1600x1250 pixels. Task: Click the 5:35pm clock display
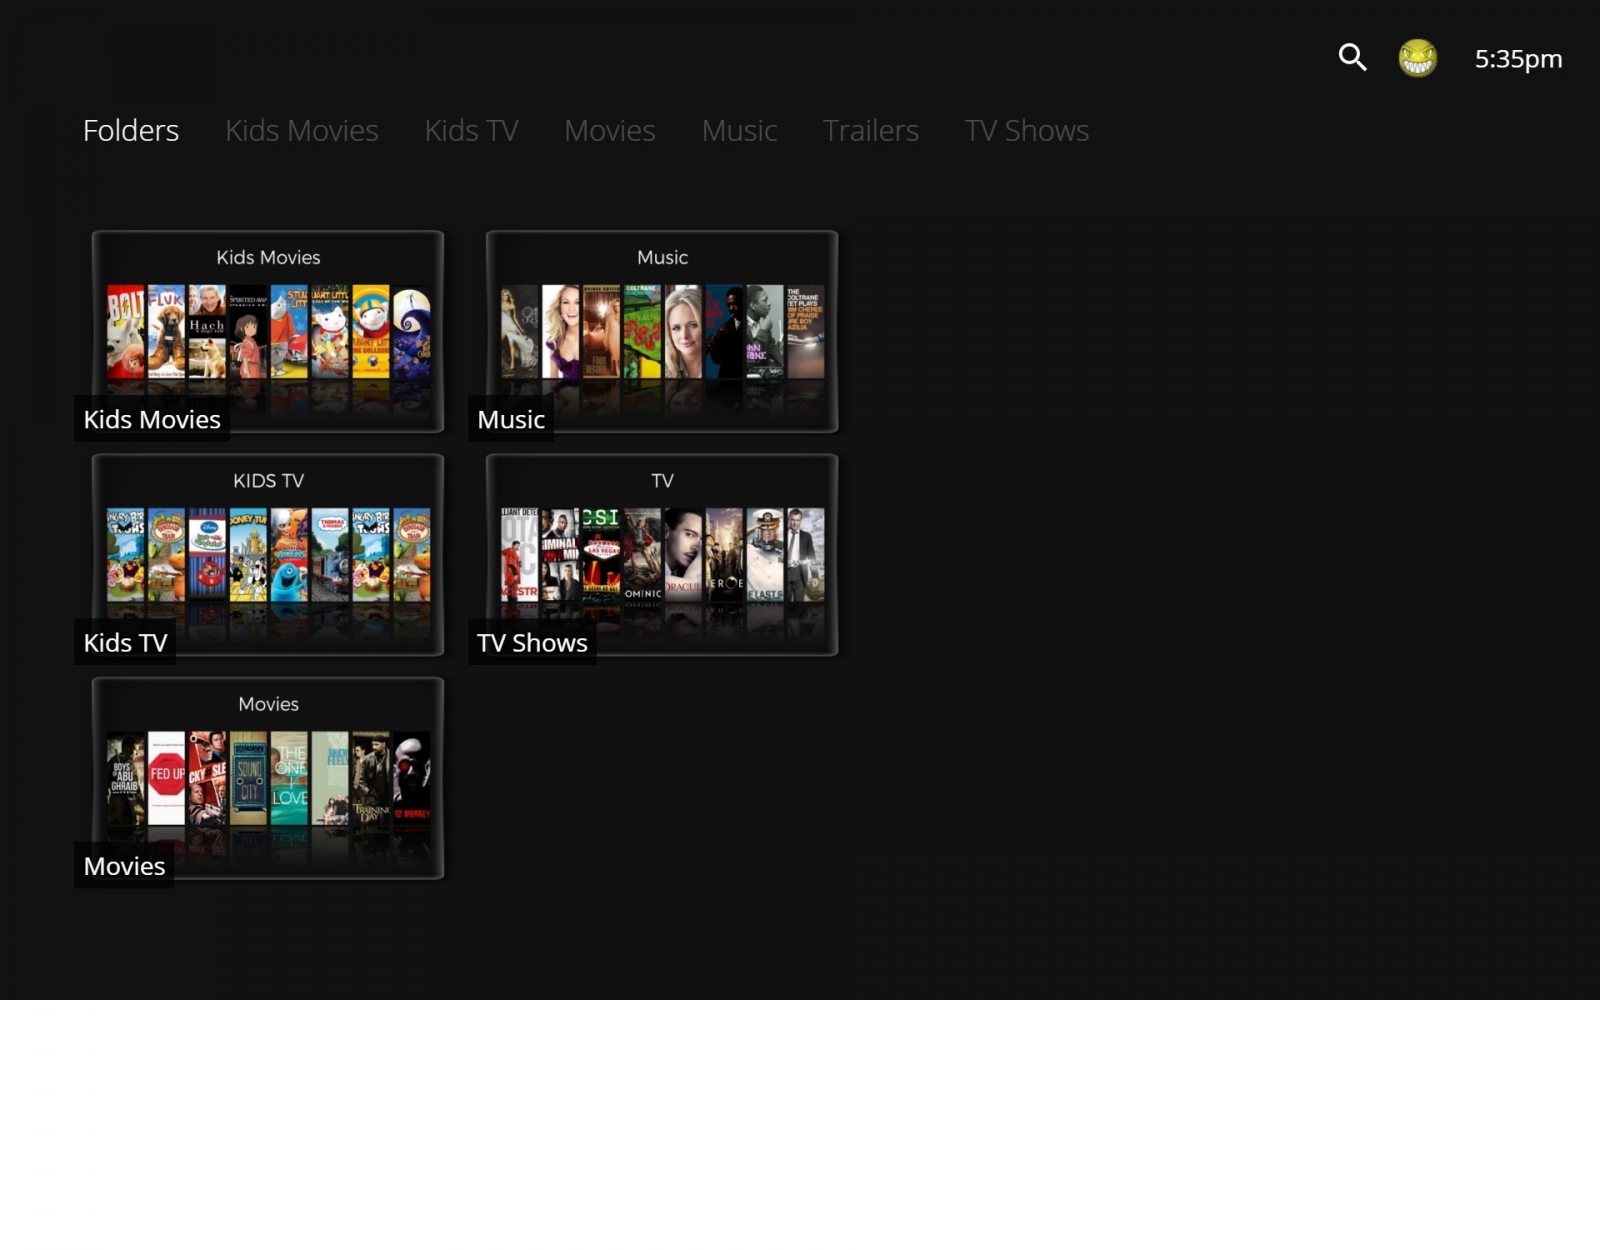tap(1518, 58)
